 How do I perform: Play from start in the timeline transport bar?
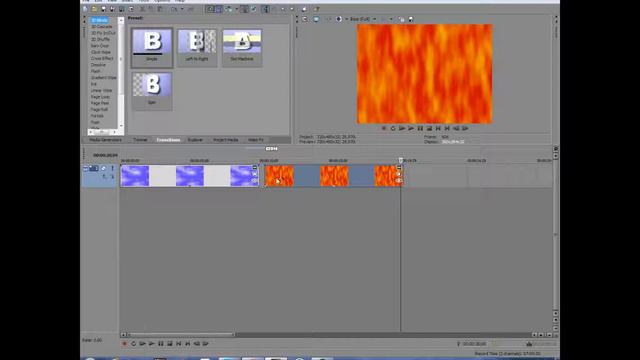(x=142, y=344)
